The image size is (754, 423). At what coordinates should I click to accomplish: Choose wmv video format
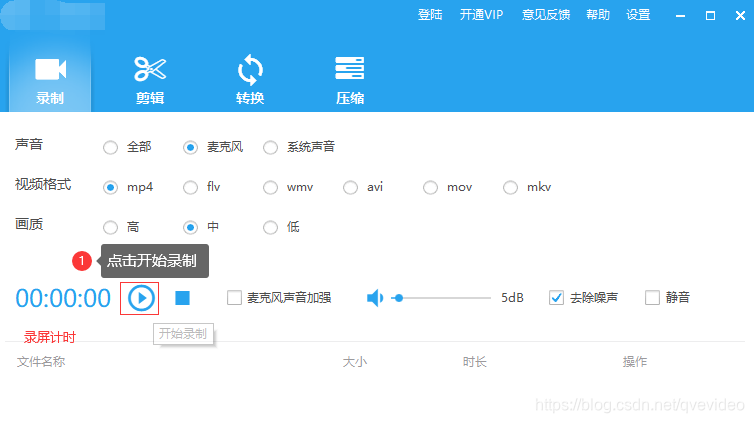click(x=270, y=187)
